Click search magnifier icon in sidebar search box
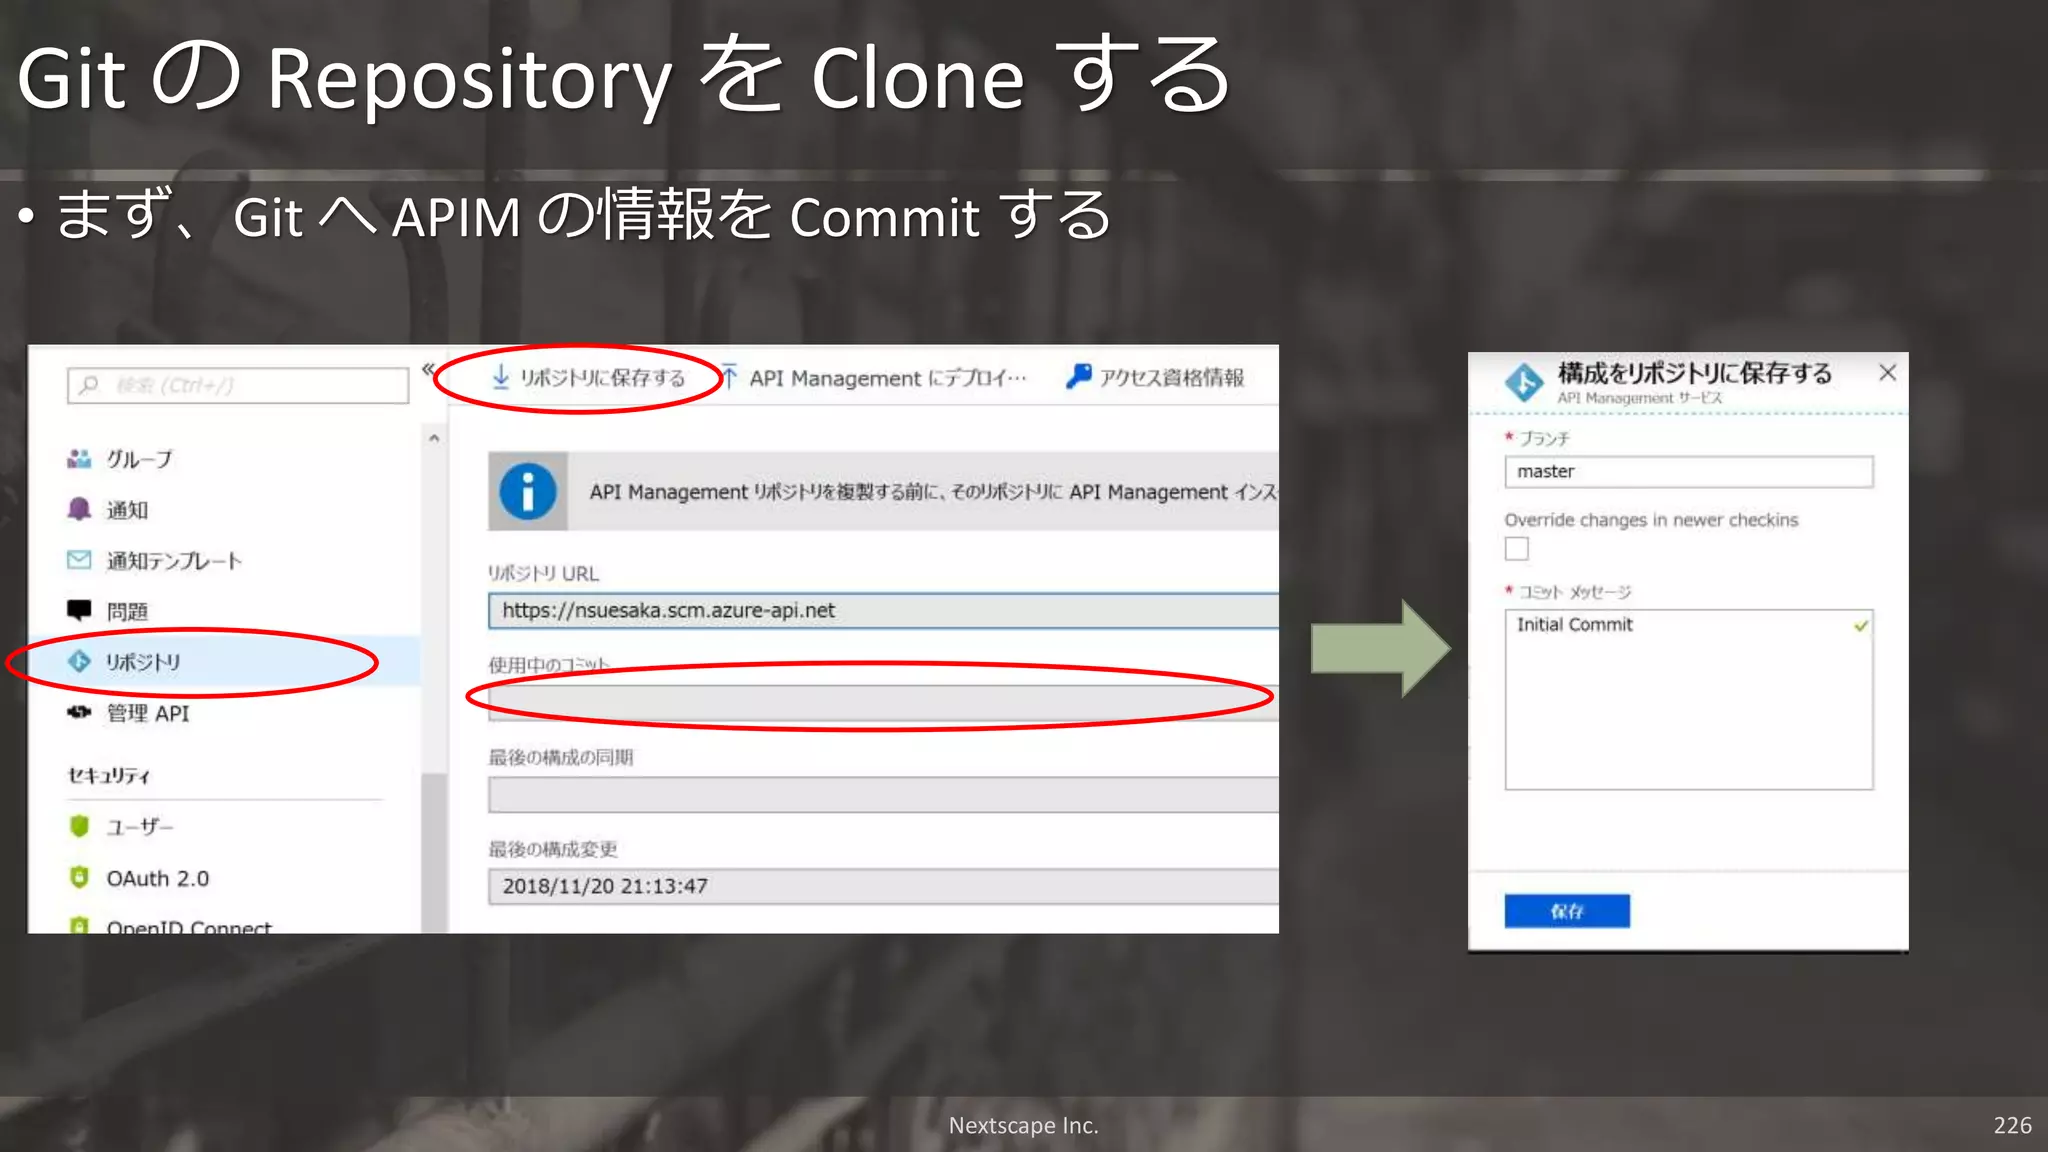Screen dimensions: 2048x1152 (x=89, y=385)
